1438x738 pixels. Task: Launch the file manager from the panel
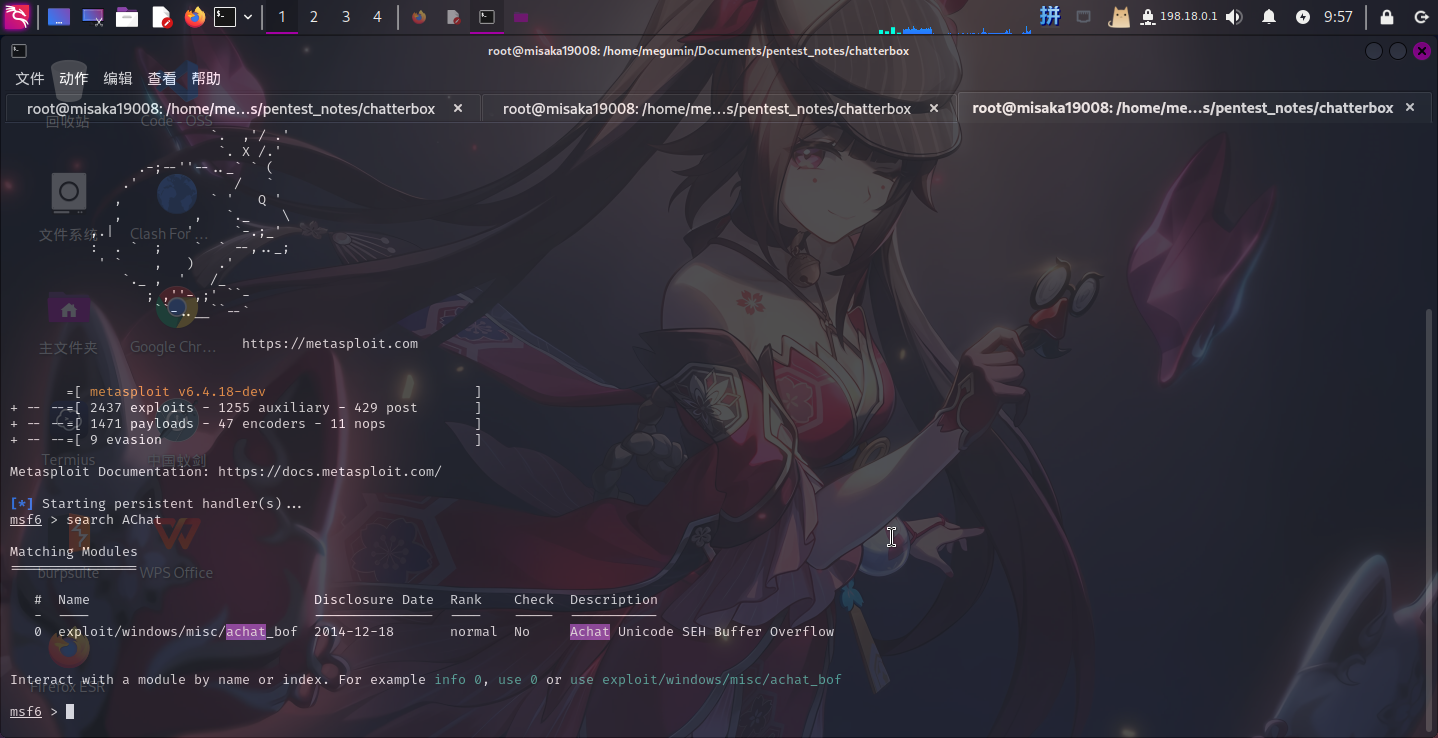coord(127,17)
